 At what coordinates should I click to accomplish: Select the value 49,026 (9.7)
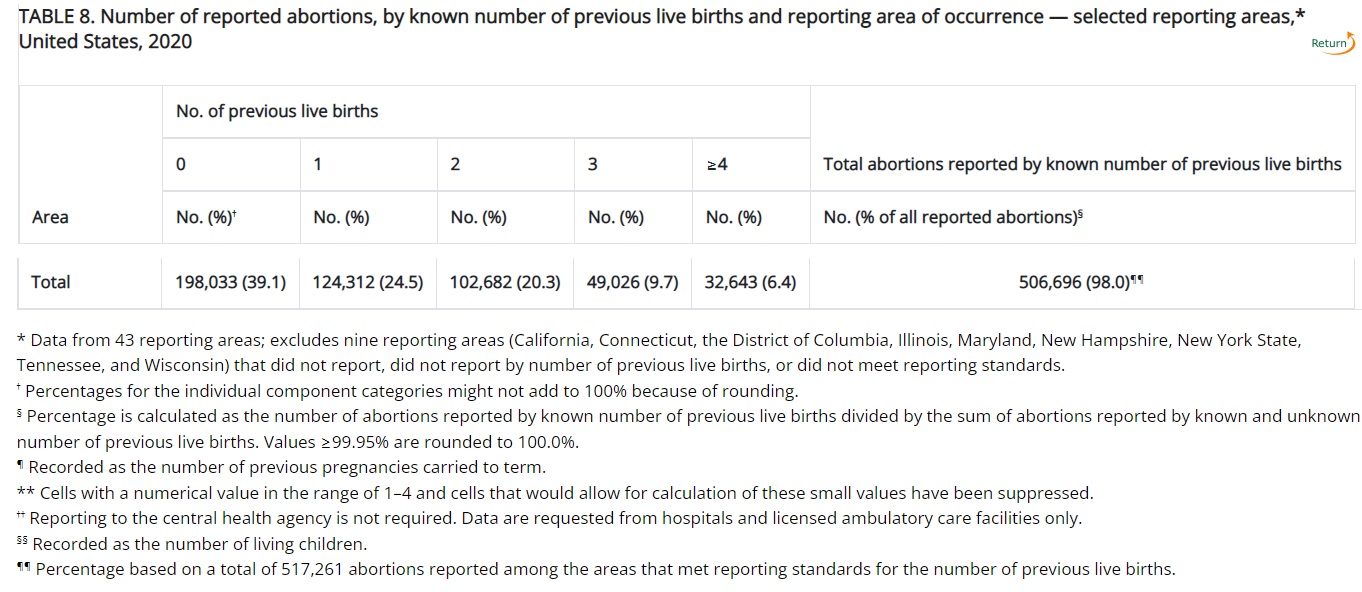coord(632,282)
